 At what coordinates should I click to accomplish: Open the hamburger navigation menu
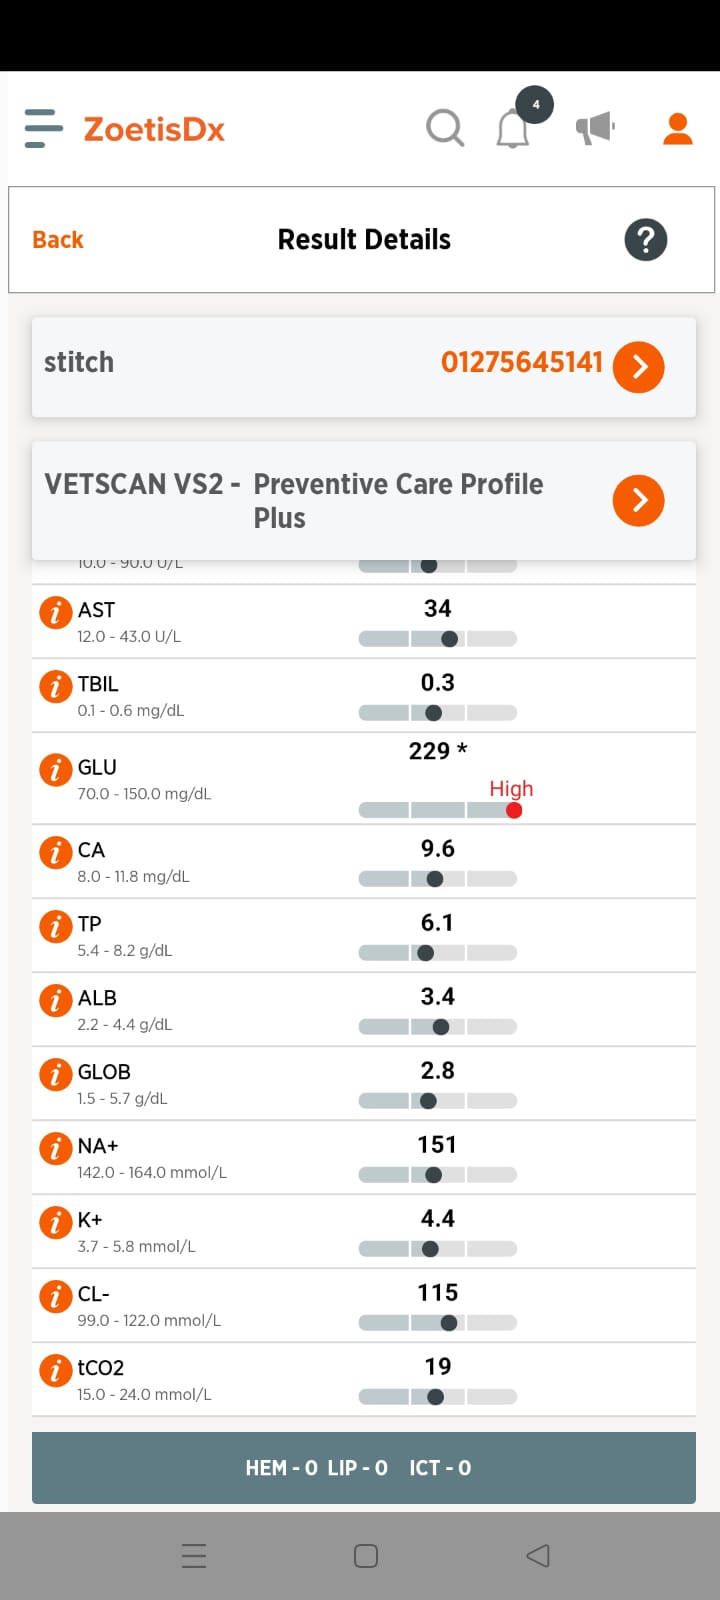pyautogui.click(x=43, y=129)
